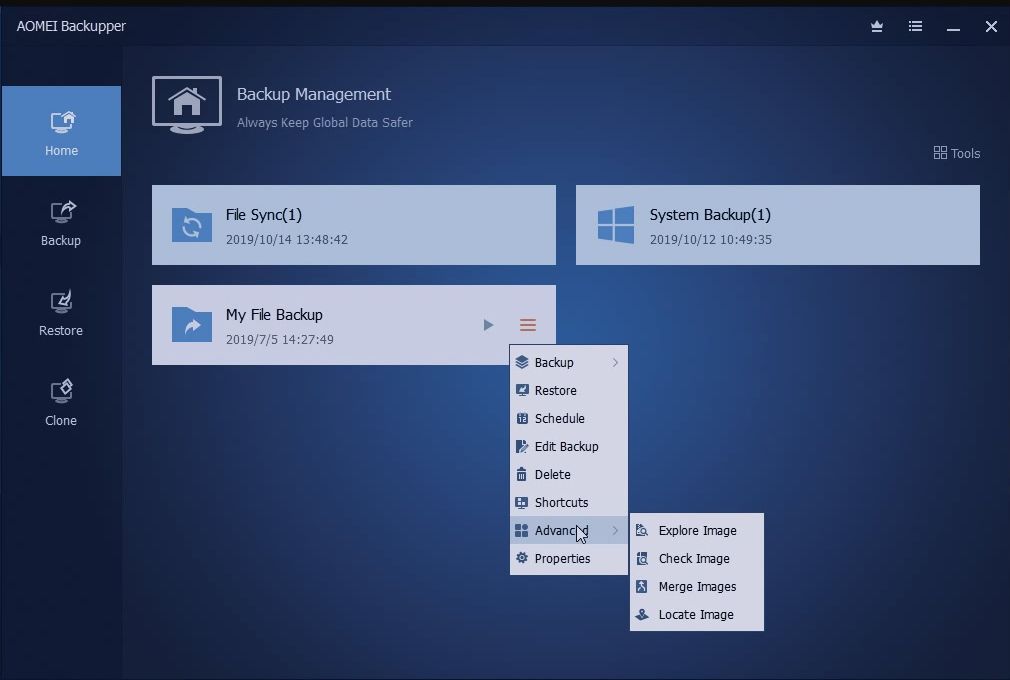Click the Advanced four-squares icon

(x=522, y=531)
